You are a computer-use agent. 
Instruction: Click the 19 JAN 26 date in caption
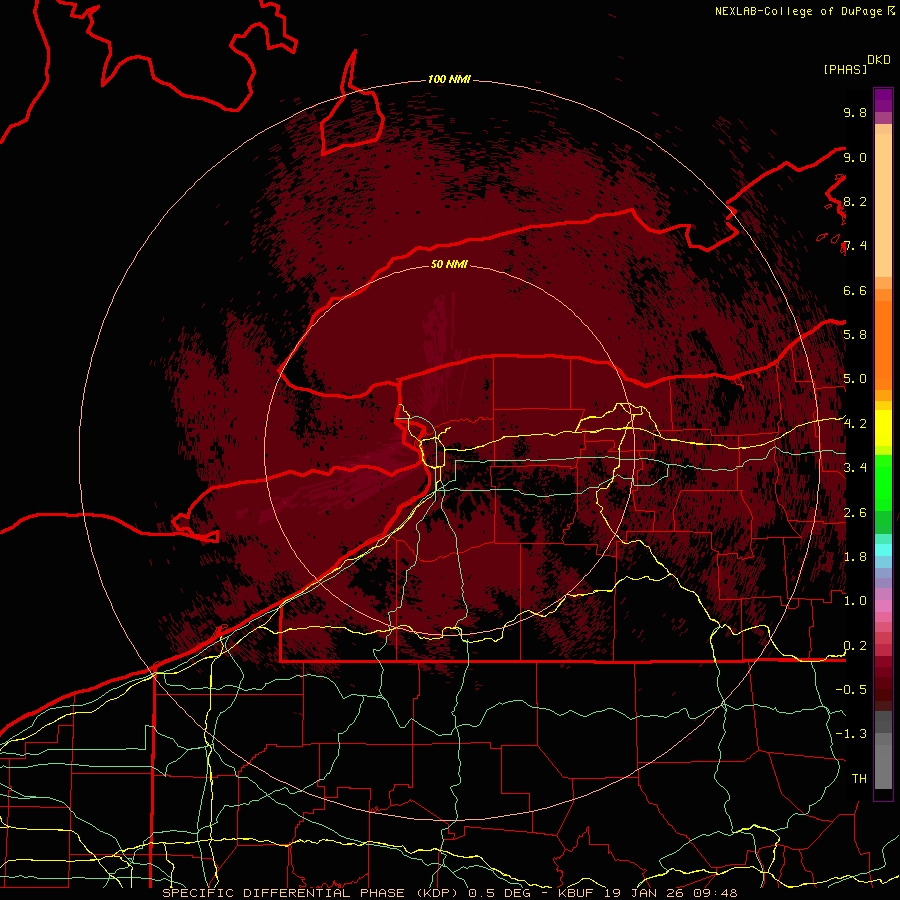pos(647,893)
